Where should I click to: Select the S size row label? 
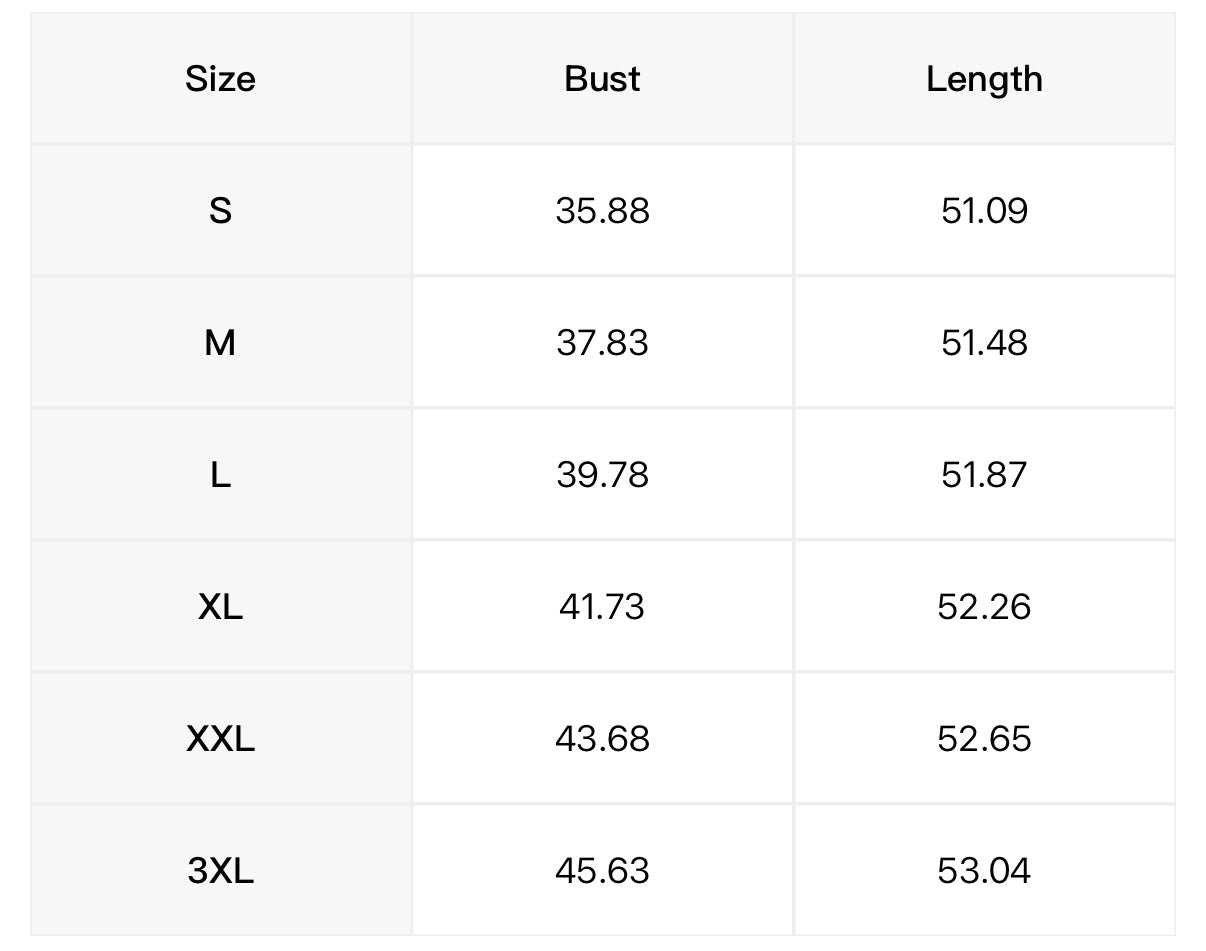coord(220,211)
